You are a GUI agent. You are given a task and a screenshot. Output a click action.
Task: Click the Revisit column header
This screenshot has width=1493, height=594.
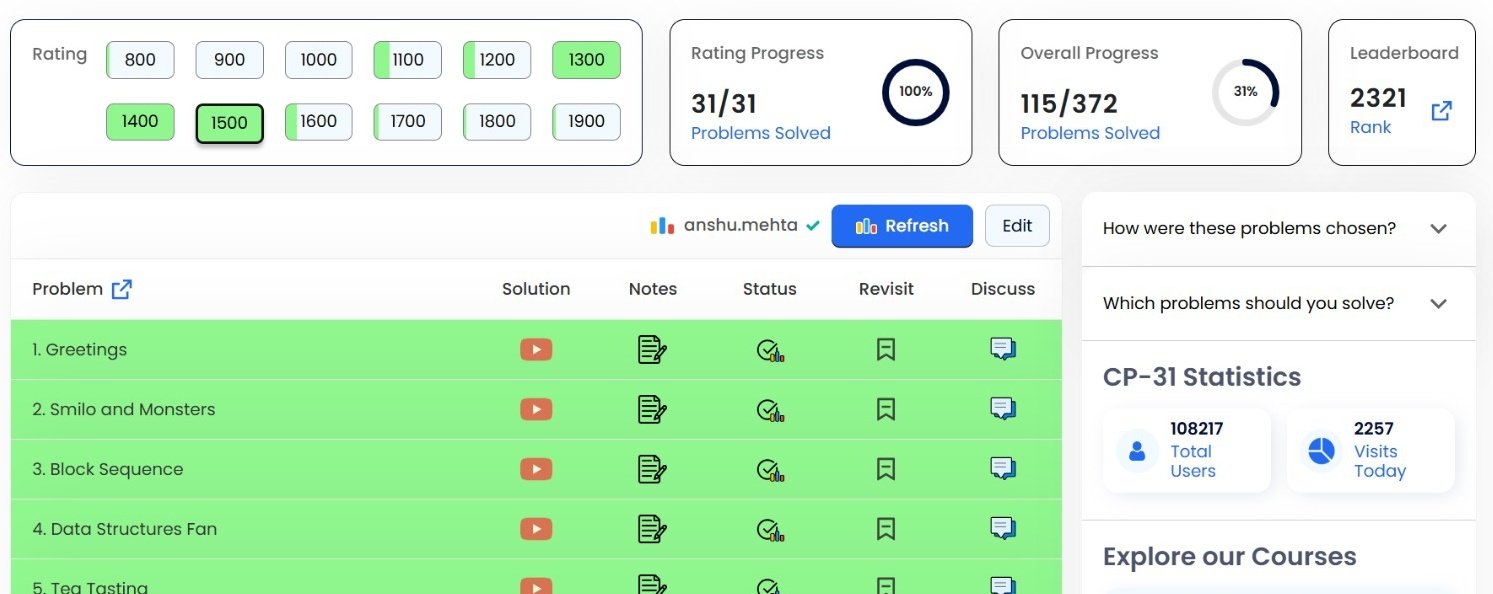[x=886, y=289]
